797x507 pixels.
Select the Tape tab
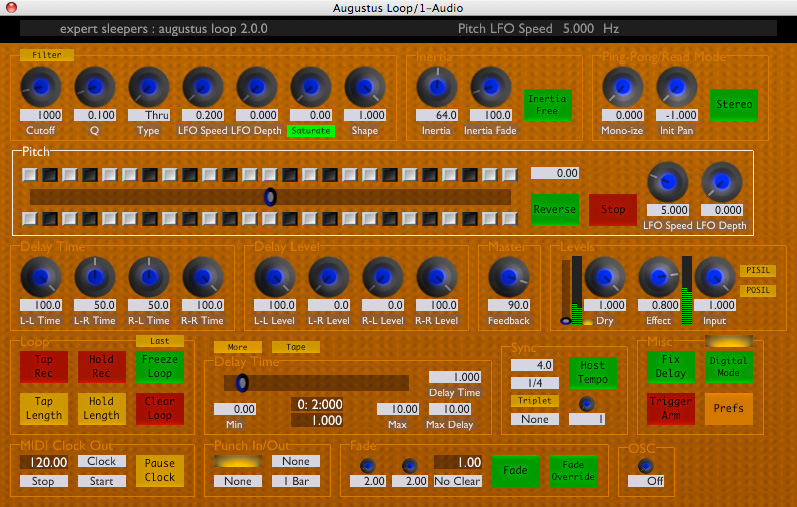pyautogui.click(x=296, y=347)
